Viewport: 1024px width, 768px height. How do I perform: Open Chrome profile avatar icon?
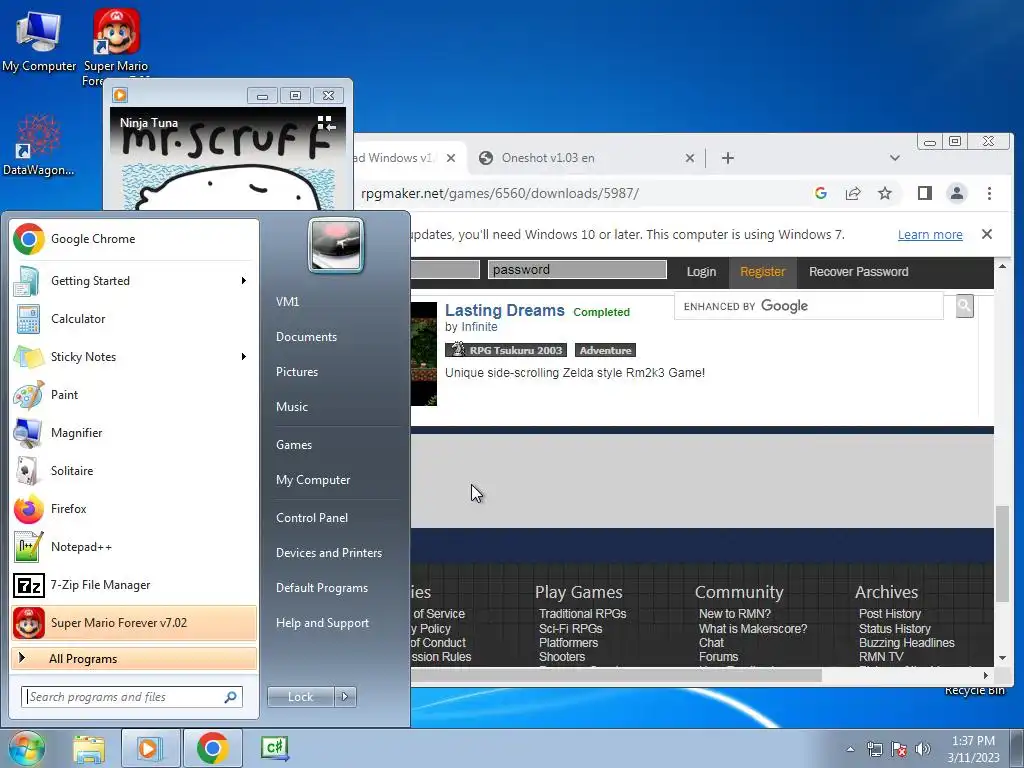coord(957,193)
